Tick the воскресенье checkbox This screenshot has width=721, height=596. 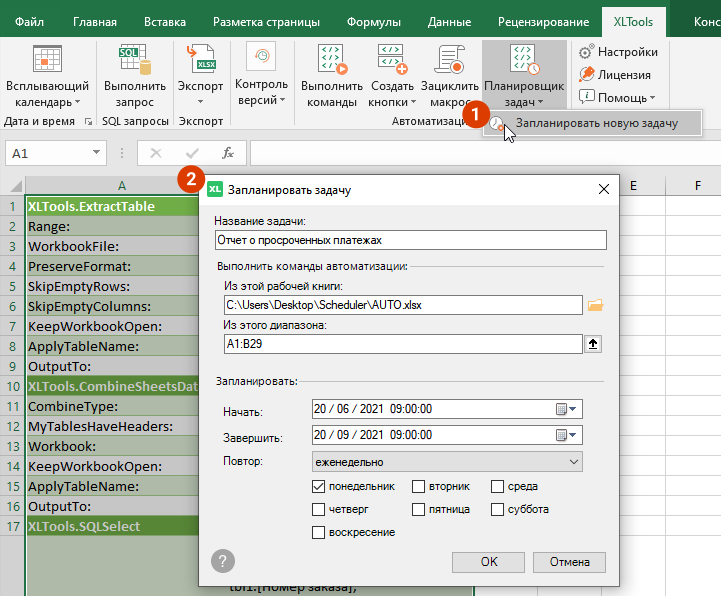(319, 532)
